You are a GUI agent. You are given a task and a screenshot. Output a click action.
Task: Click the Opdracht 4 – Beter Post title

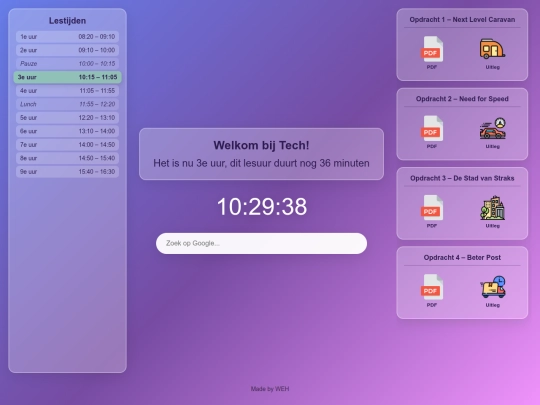coord(462,257)
